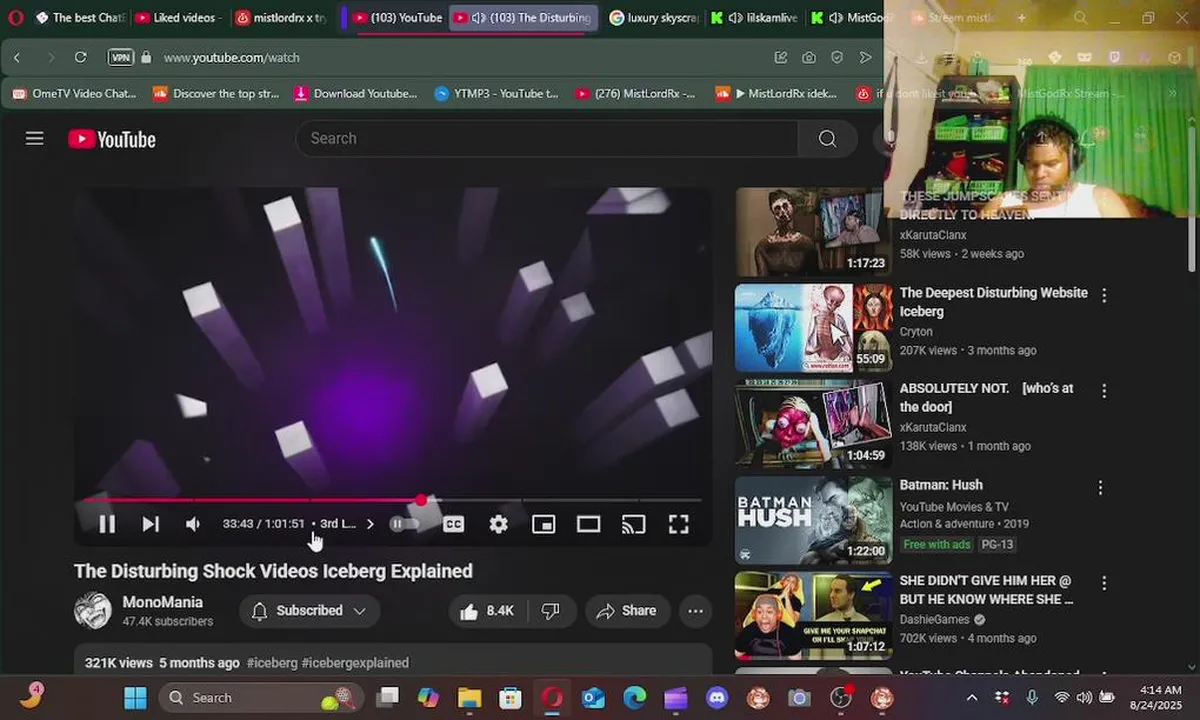Viewport: 1200px width, 720px height.
Task: Click the address bar URL youtube.com/watch
Action: pos(232,58)
